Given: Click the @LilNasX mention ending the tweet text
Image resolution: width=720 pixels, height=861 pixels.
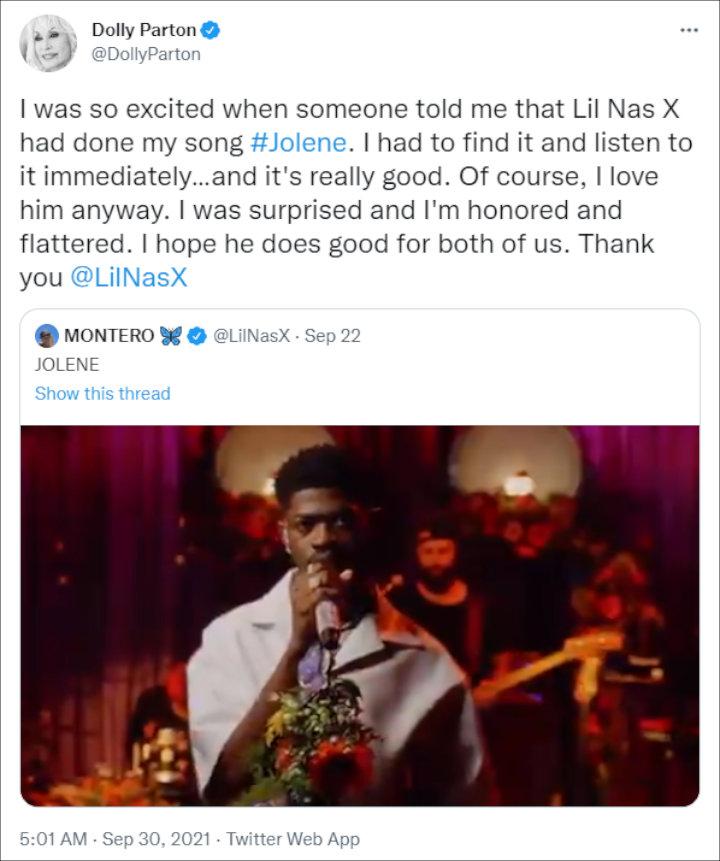Looking at the screenshot, I should [129, 278].
